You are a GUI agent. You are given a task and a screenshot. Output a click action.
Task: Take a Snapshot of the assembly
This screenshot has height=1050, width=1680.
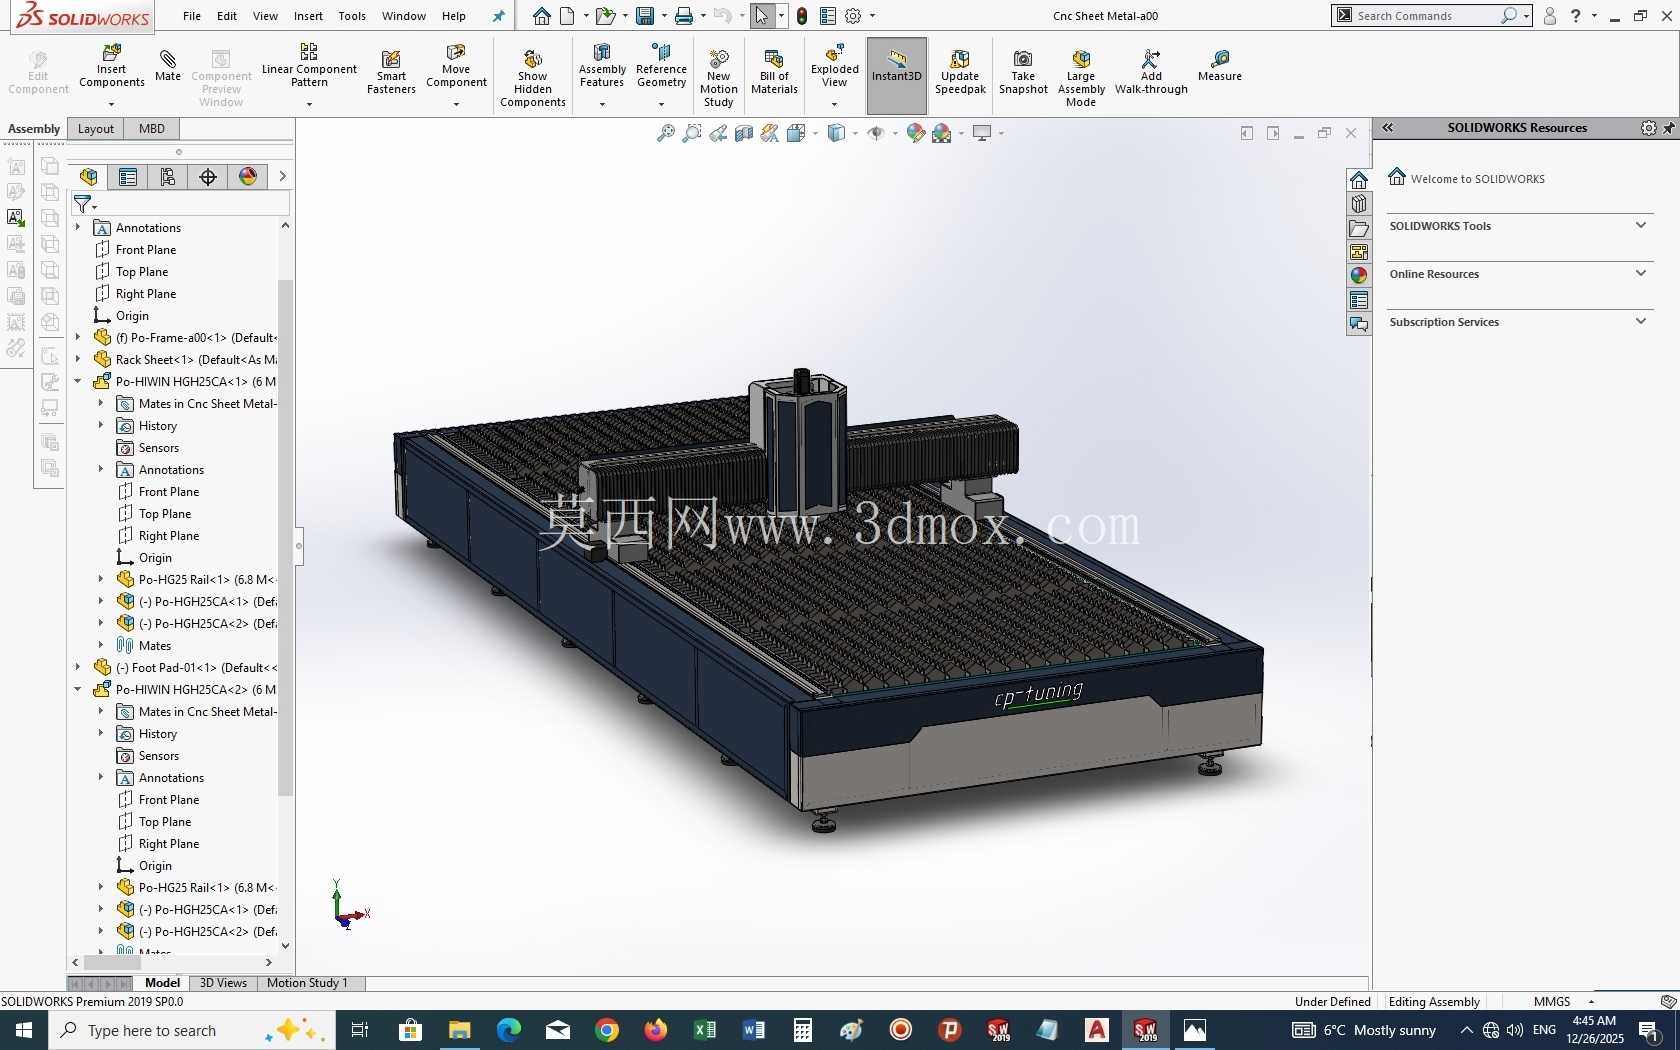click(x=1023, y=72)
